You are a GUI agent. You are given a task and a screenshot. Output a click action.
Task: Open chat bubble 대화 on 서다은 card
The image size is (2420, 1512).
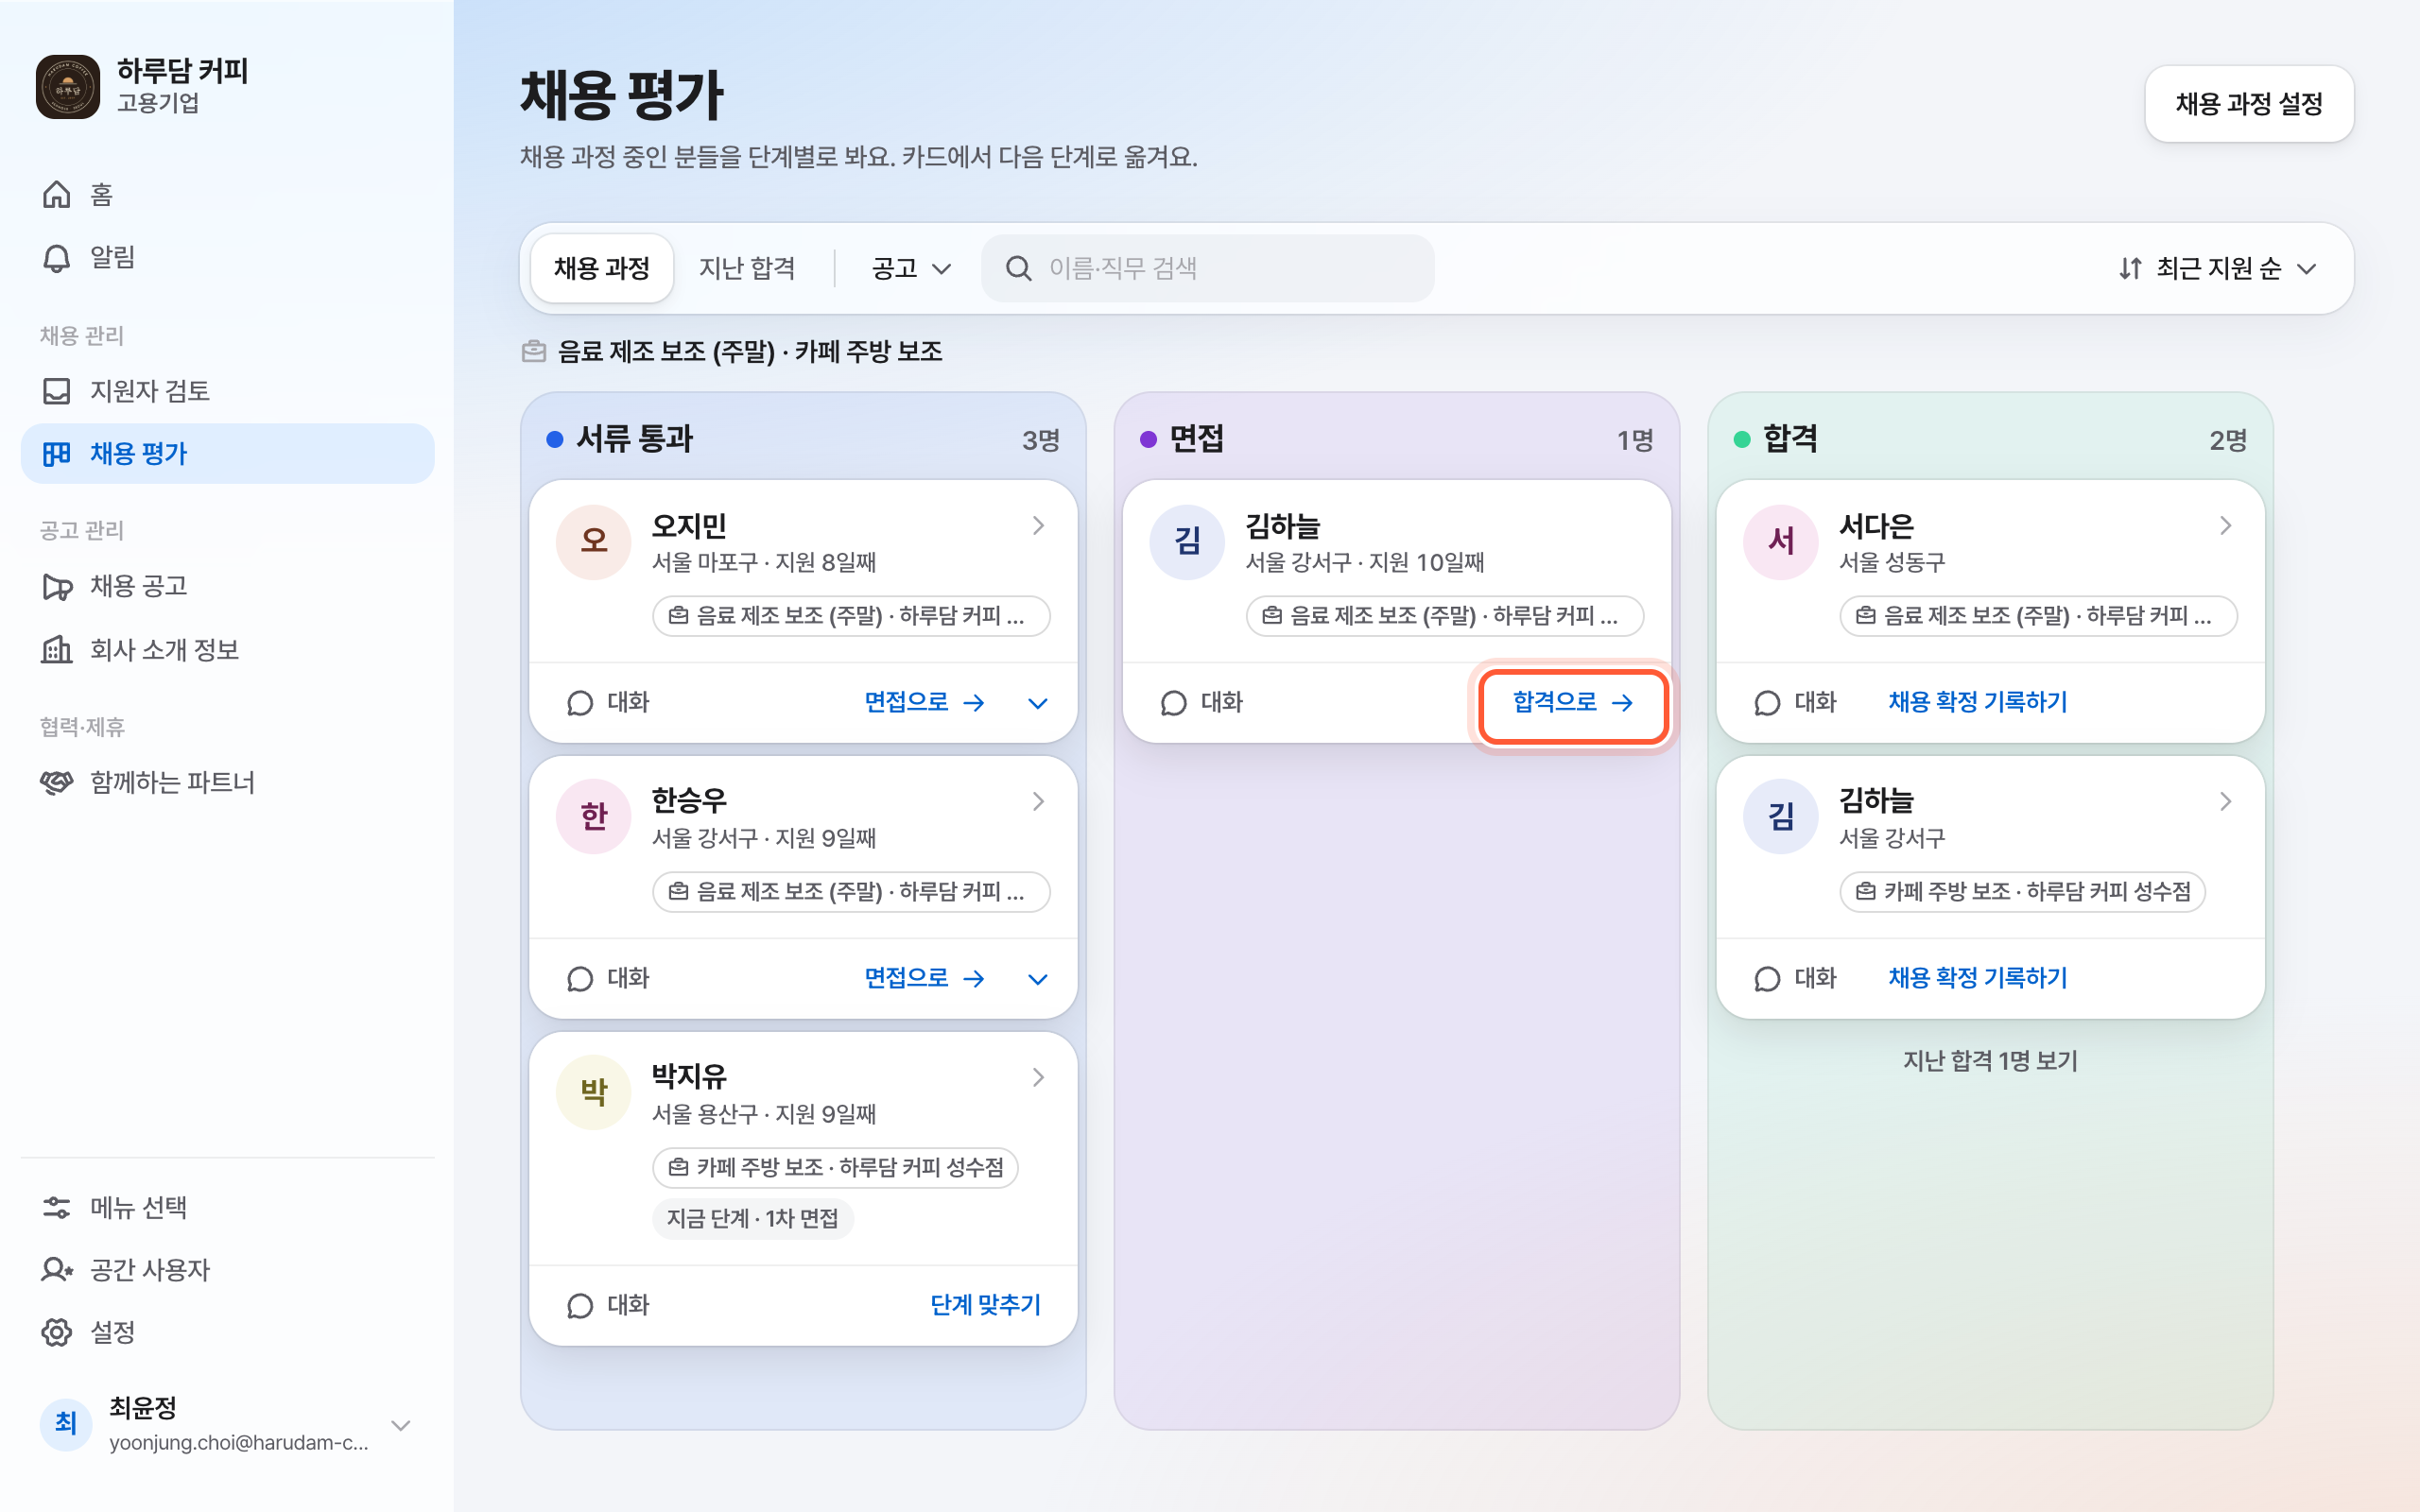coord(1795,703)
